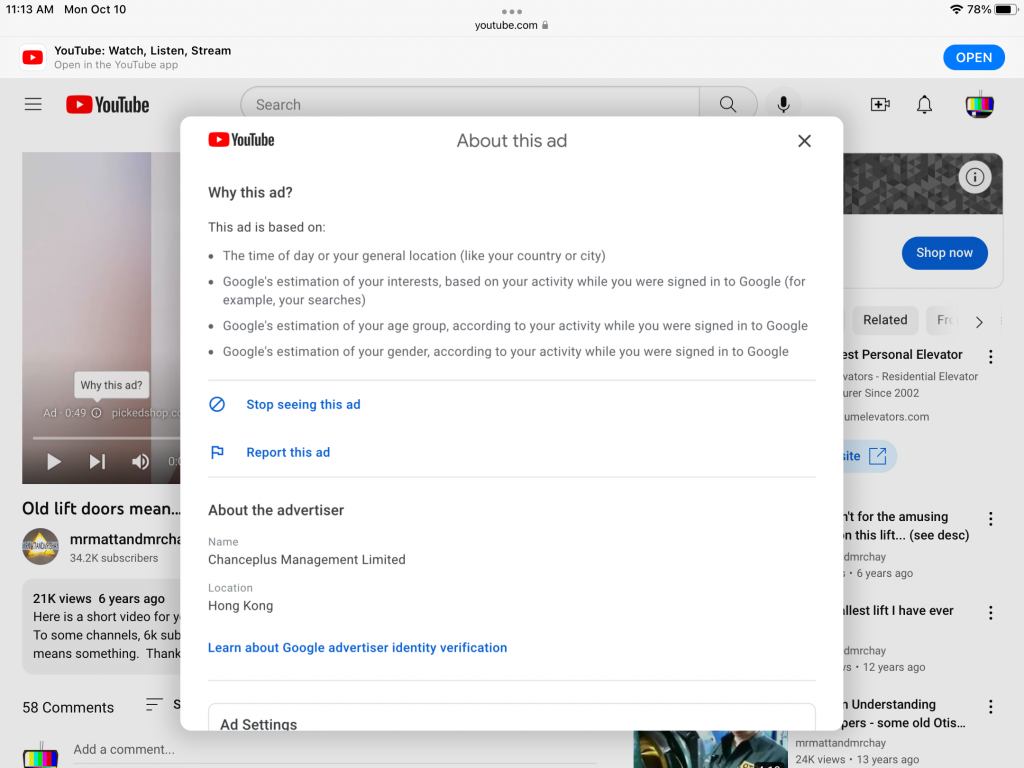The height and width of the screenshot is (768, 1024).
Task: Skip to next video
Action: (x=97, y=461)
